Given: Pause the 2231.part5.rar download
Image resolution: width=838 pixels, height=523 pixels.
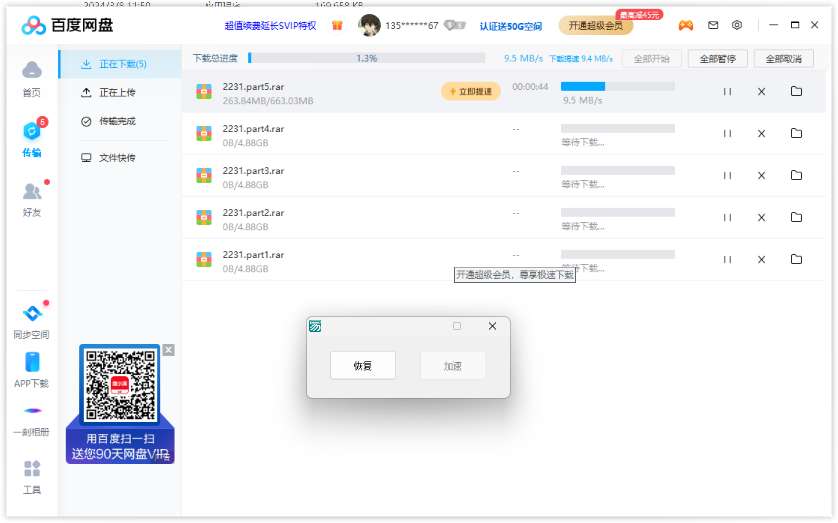Looking at the screenshot, I should (x=727, y=92).
